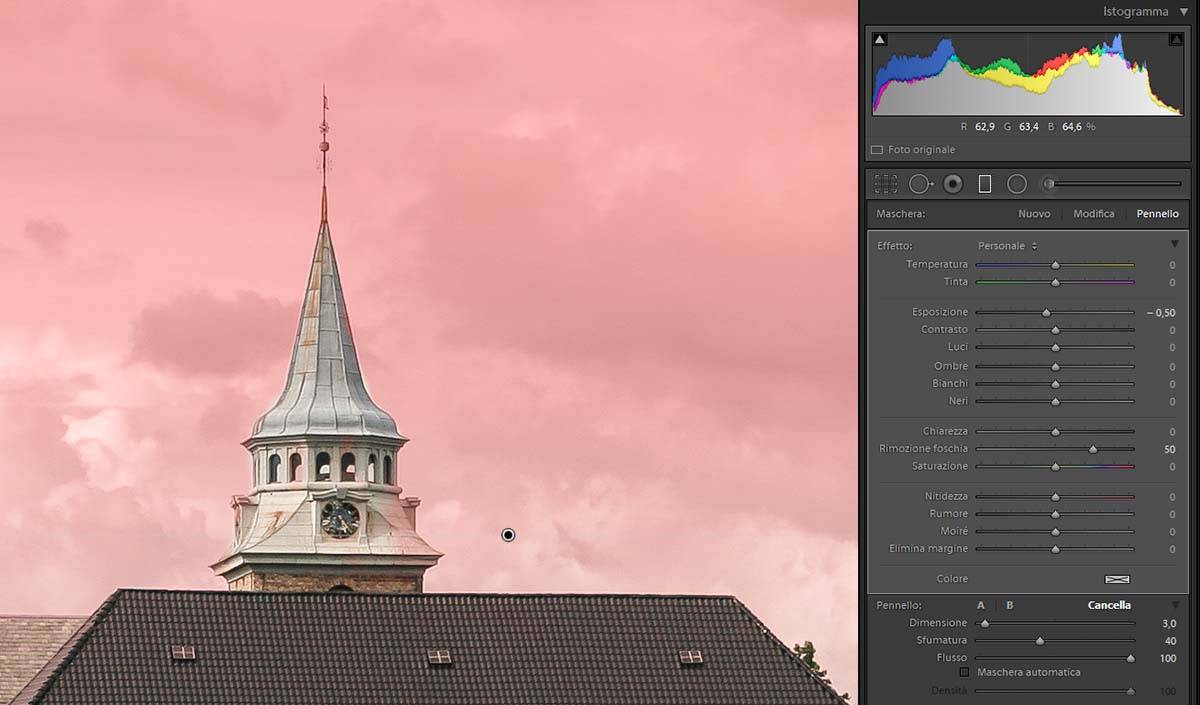The width and height of the screenshot is (1200, 705).
Task: Click the brush pin on the sky
Action: pos(508,535)
